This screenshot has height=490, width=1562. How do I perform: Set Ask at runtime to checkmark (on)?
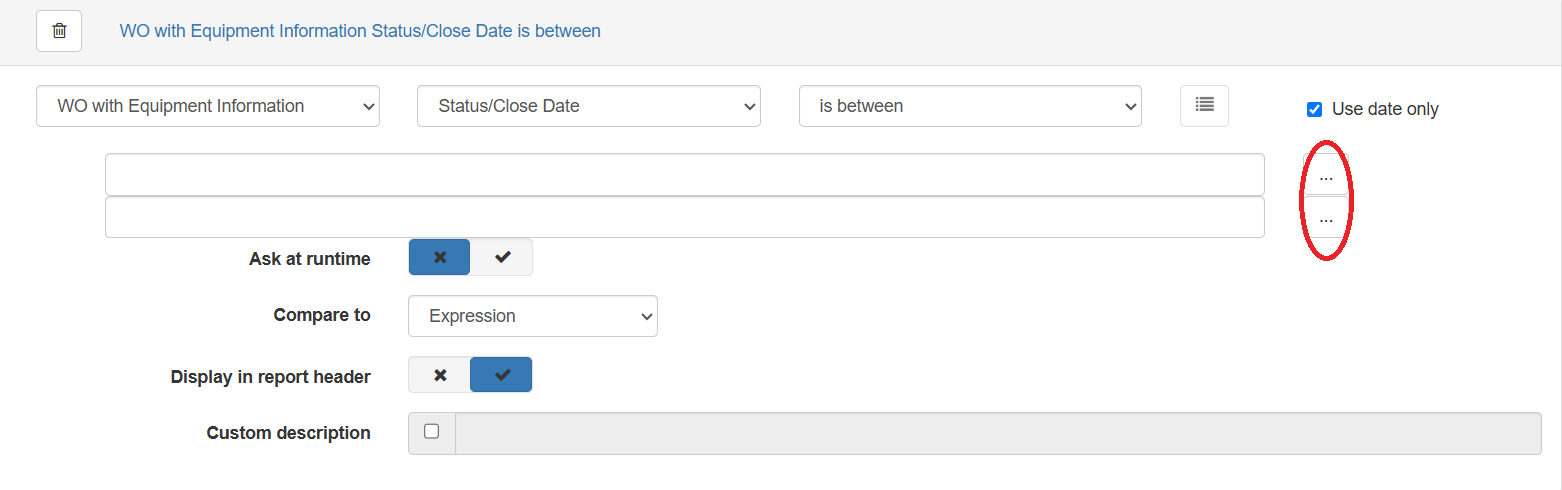[502, 257]
